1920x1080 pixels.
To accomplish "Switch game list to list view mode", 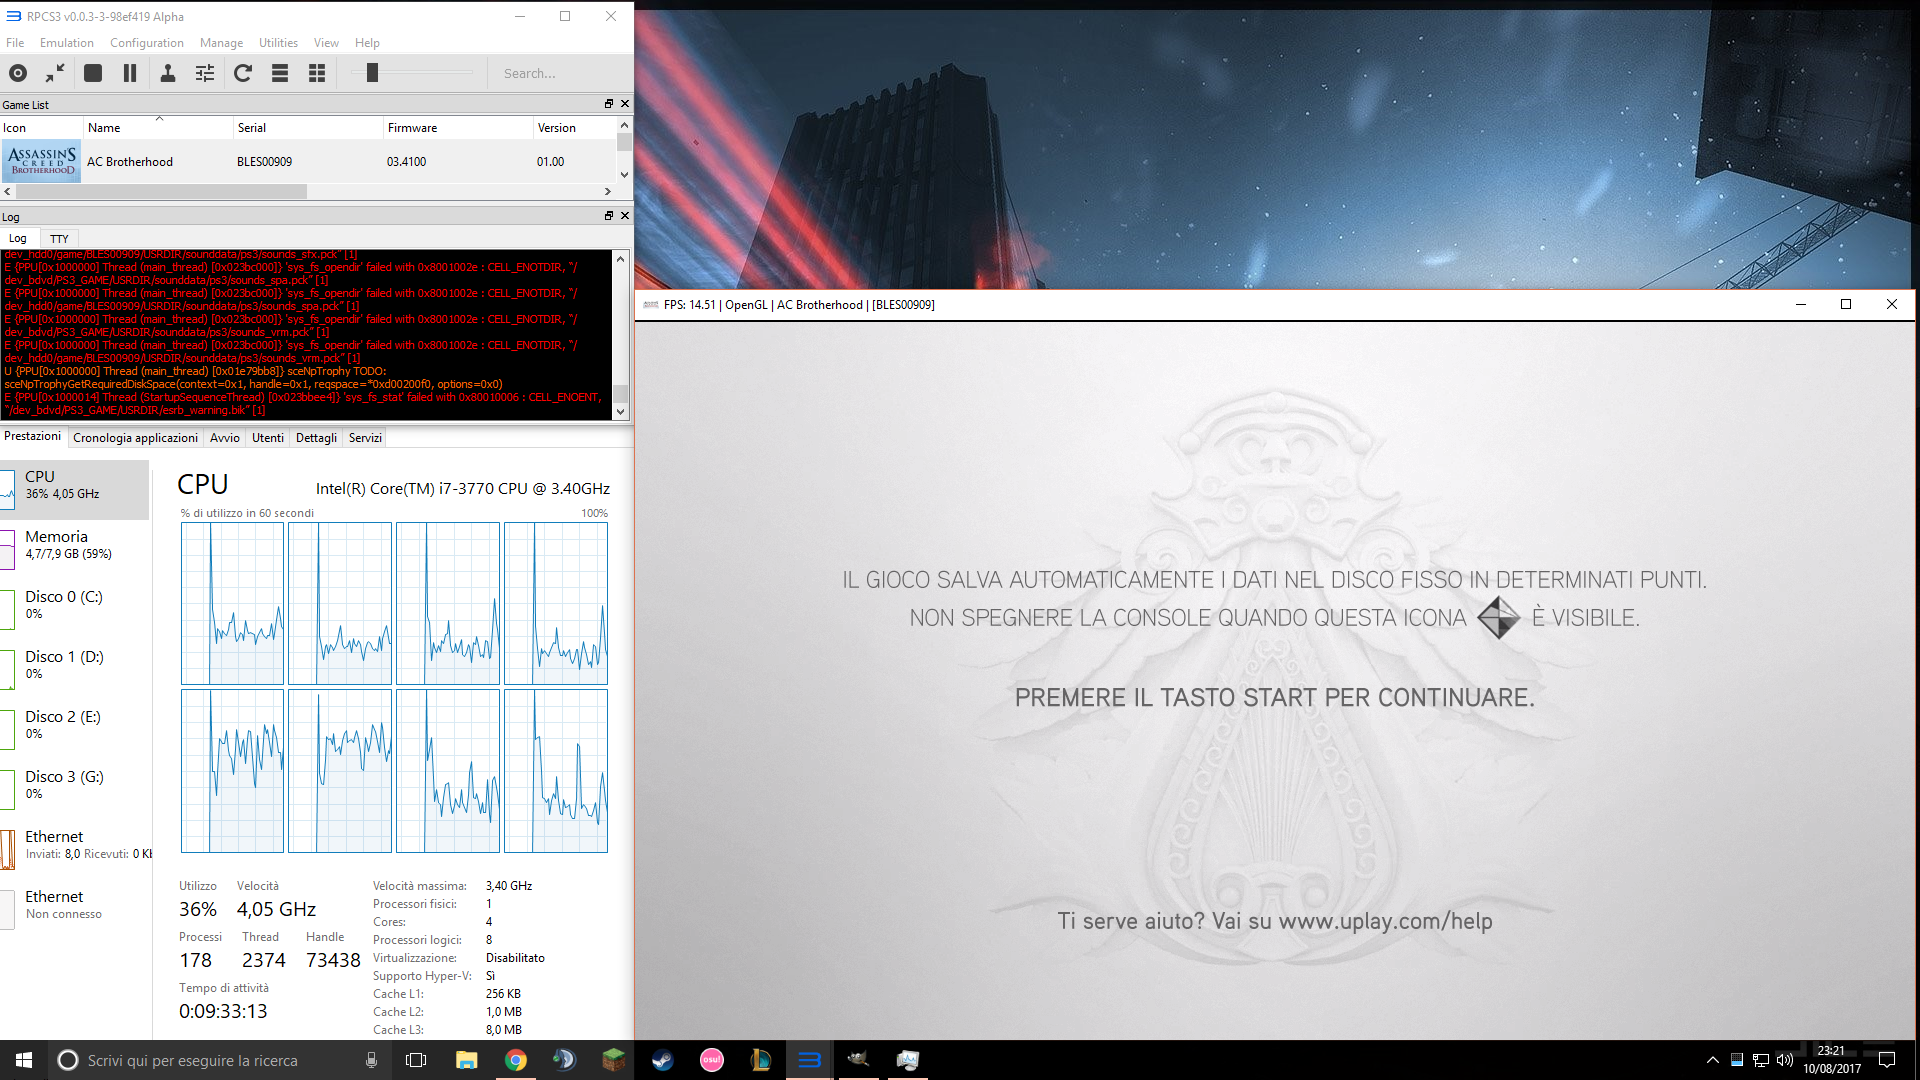I will tap(280, 73).
